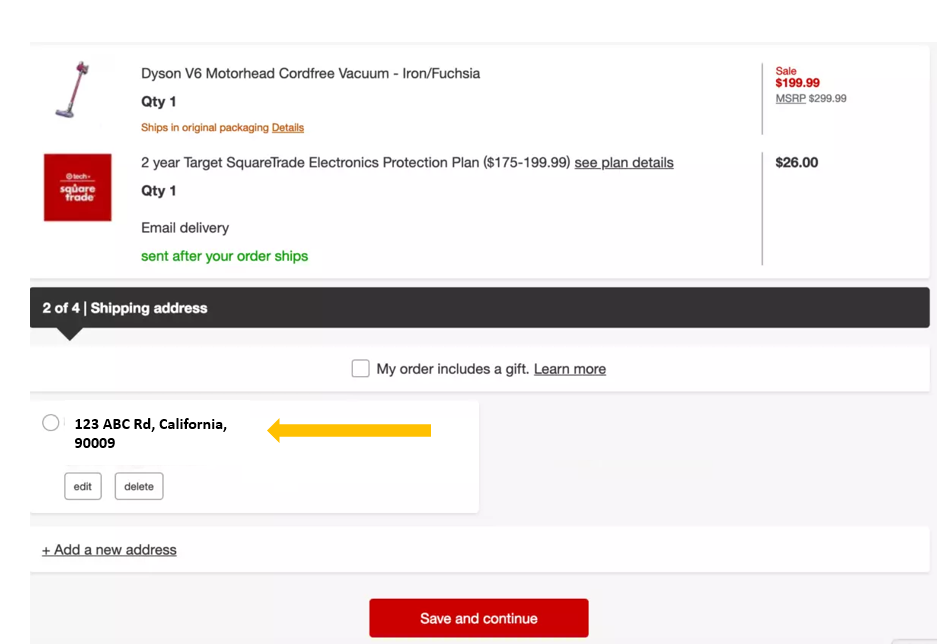Click the MSRP link by price
Image resolution: width=937 pixels, height=644 pixels.
[791, 99]
